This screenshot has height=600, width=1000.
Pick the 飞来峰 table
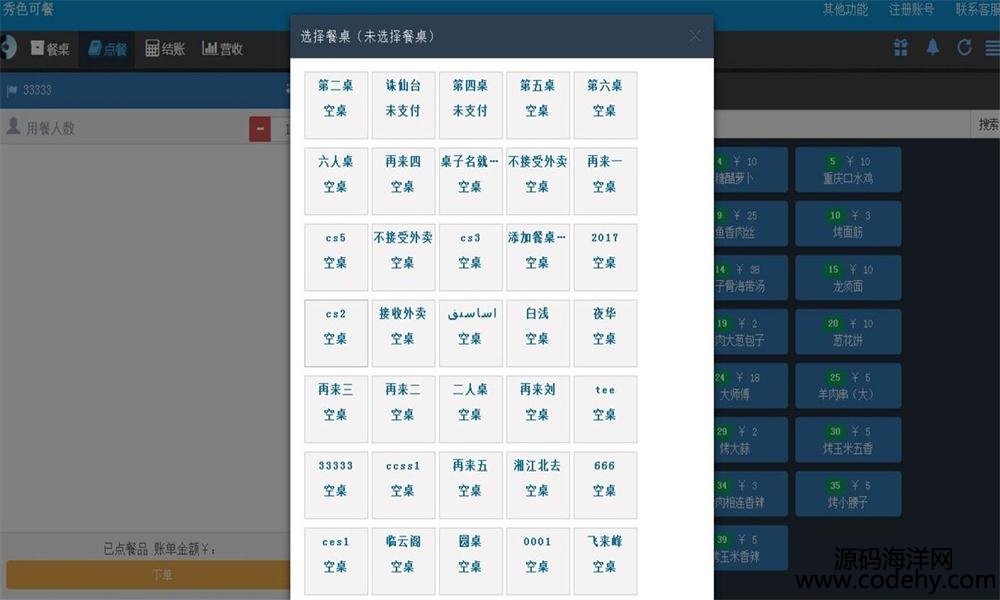604,554
